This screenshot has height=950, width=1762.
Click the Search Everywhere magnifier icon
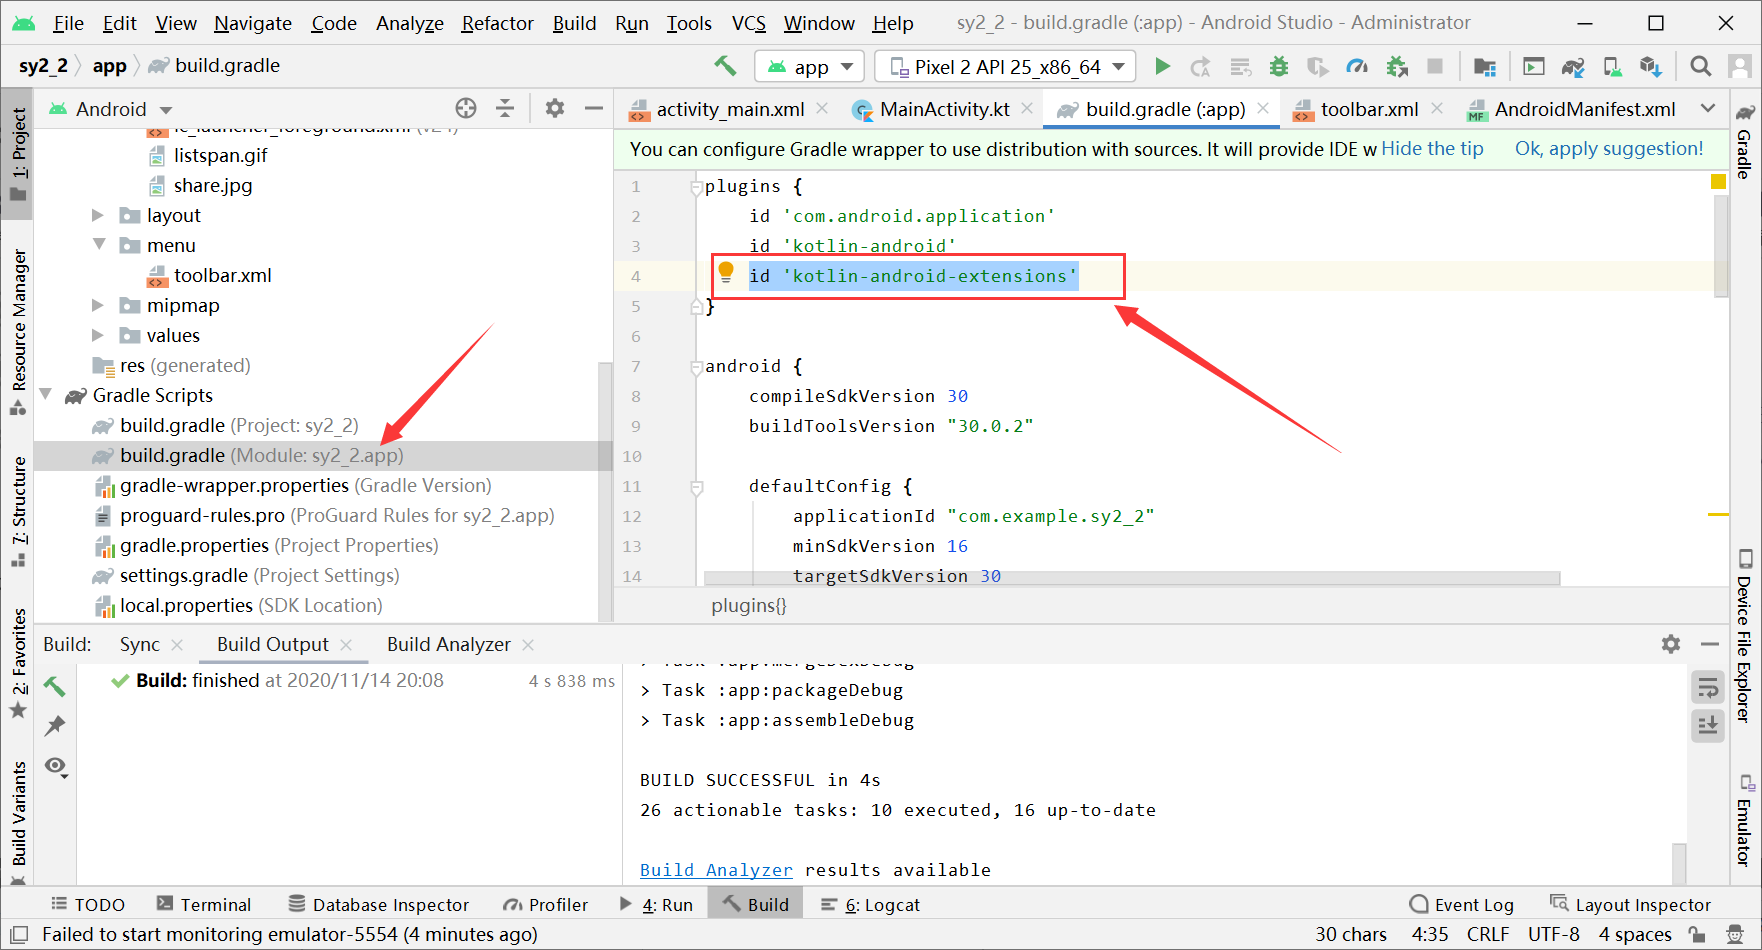pos(1700,66)
